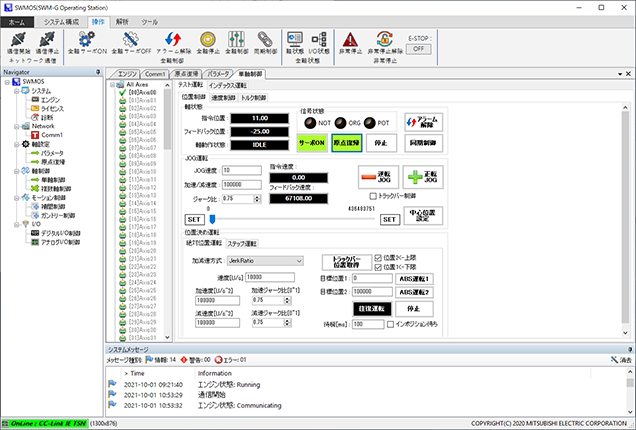Viewport: 636px width, 430px height.
Task: Click the 通信停止 ribbon icon
Action: [x=47, y=40]
